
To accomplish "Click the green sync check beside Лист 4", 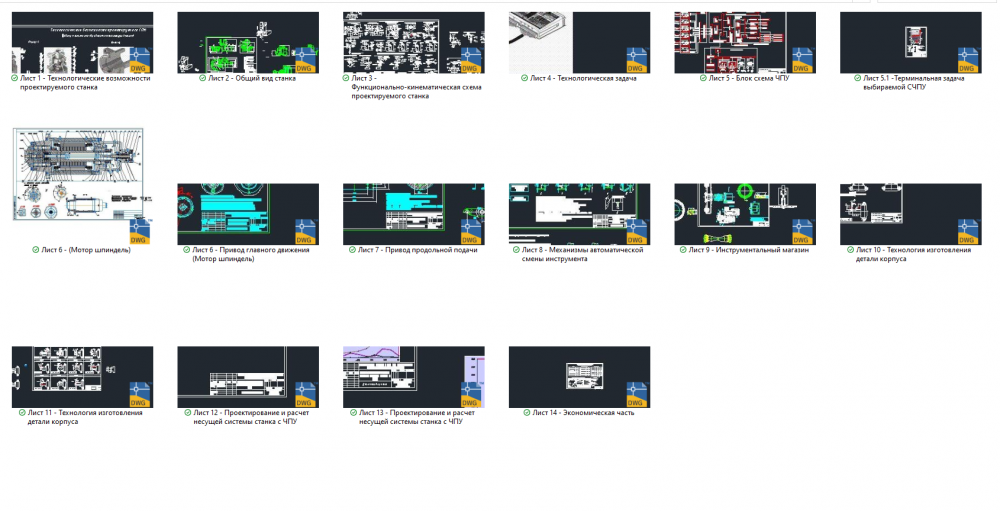I will (x=524, y=78).
